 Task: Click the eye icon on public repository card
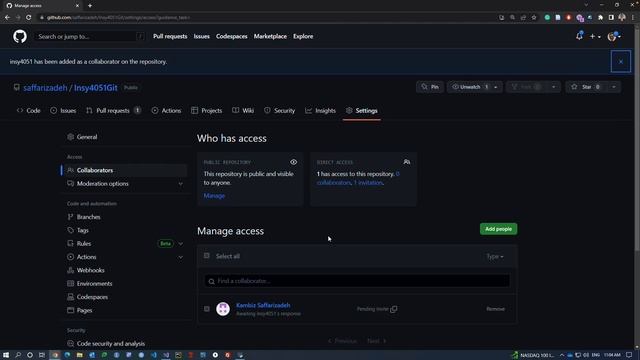tap(293, 162)
